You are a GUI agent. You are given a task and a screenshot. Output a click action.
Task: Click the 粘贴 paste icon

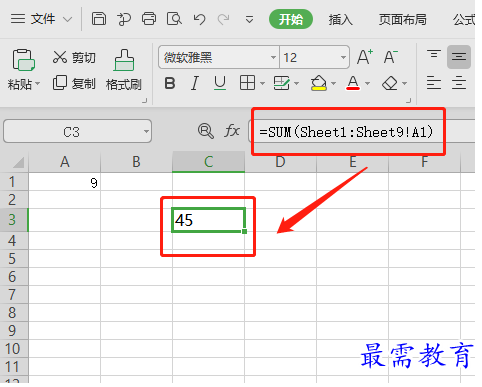(x=23, y=60)
